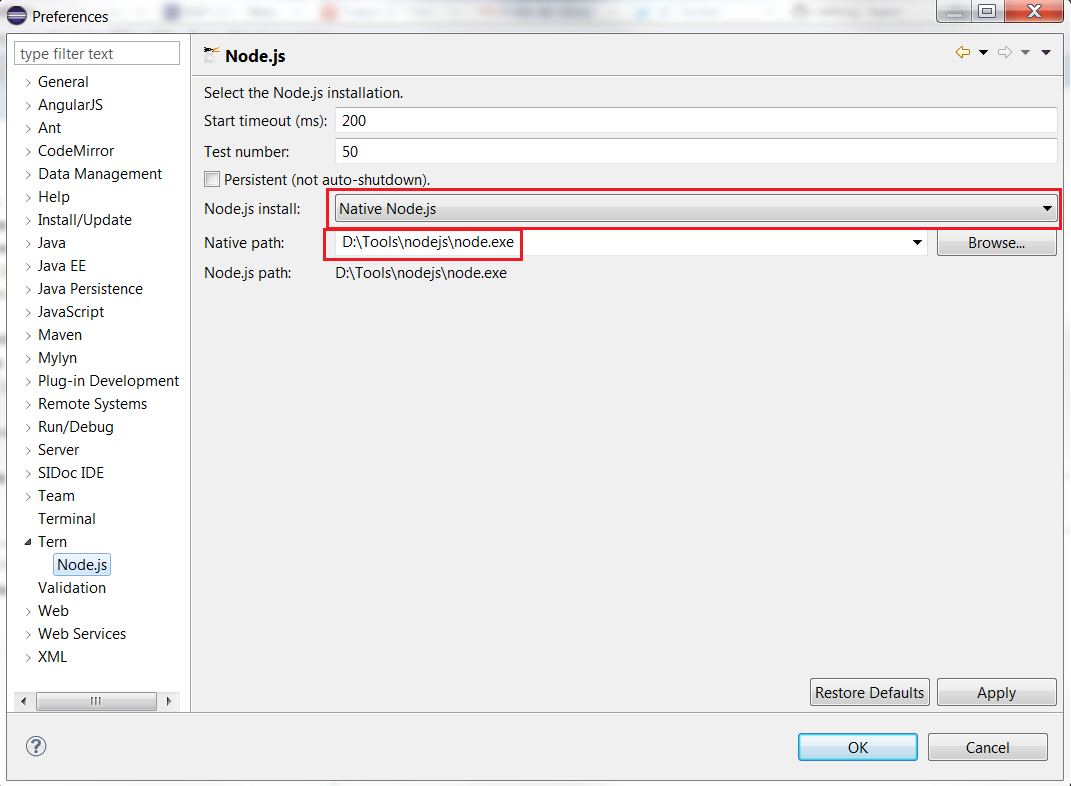The height and width of the screenshot is (786, 1071).
Task: Select Terminal in preferences tree
Action: [67, 519]
